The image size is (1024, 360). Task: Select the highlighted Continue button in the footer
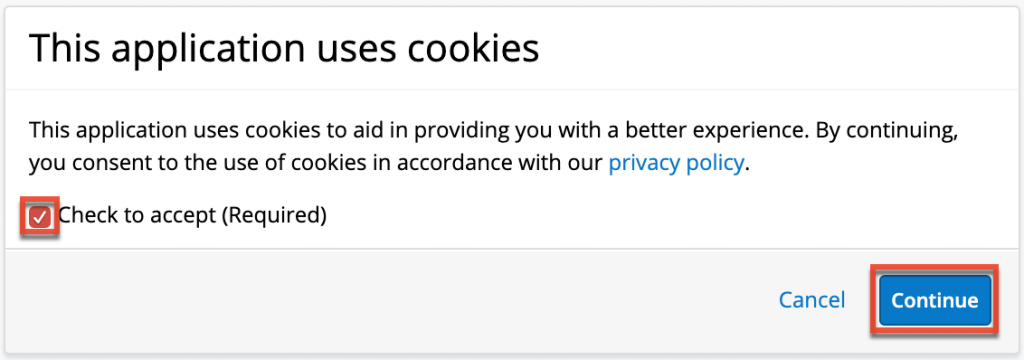(x=935, y=301)
